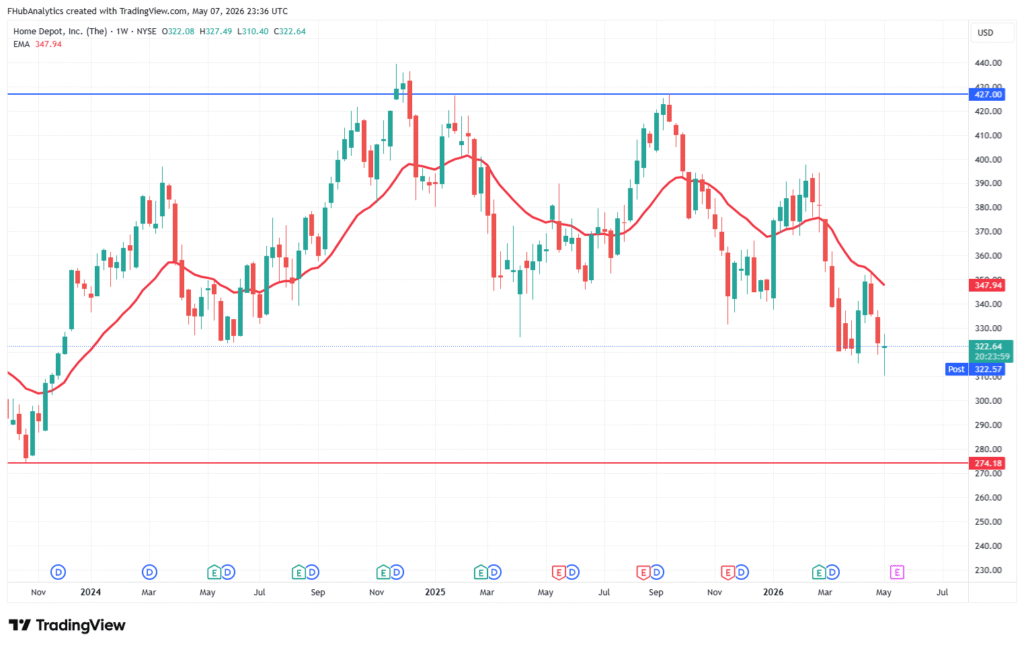Click the TradingView logo at the bottom

(67, 625)
